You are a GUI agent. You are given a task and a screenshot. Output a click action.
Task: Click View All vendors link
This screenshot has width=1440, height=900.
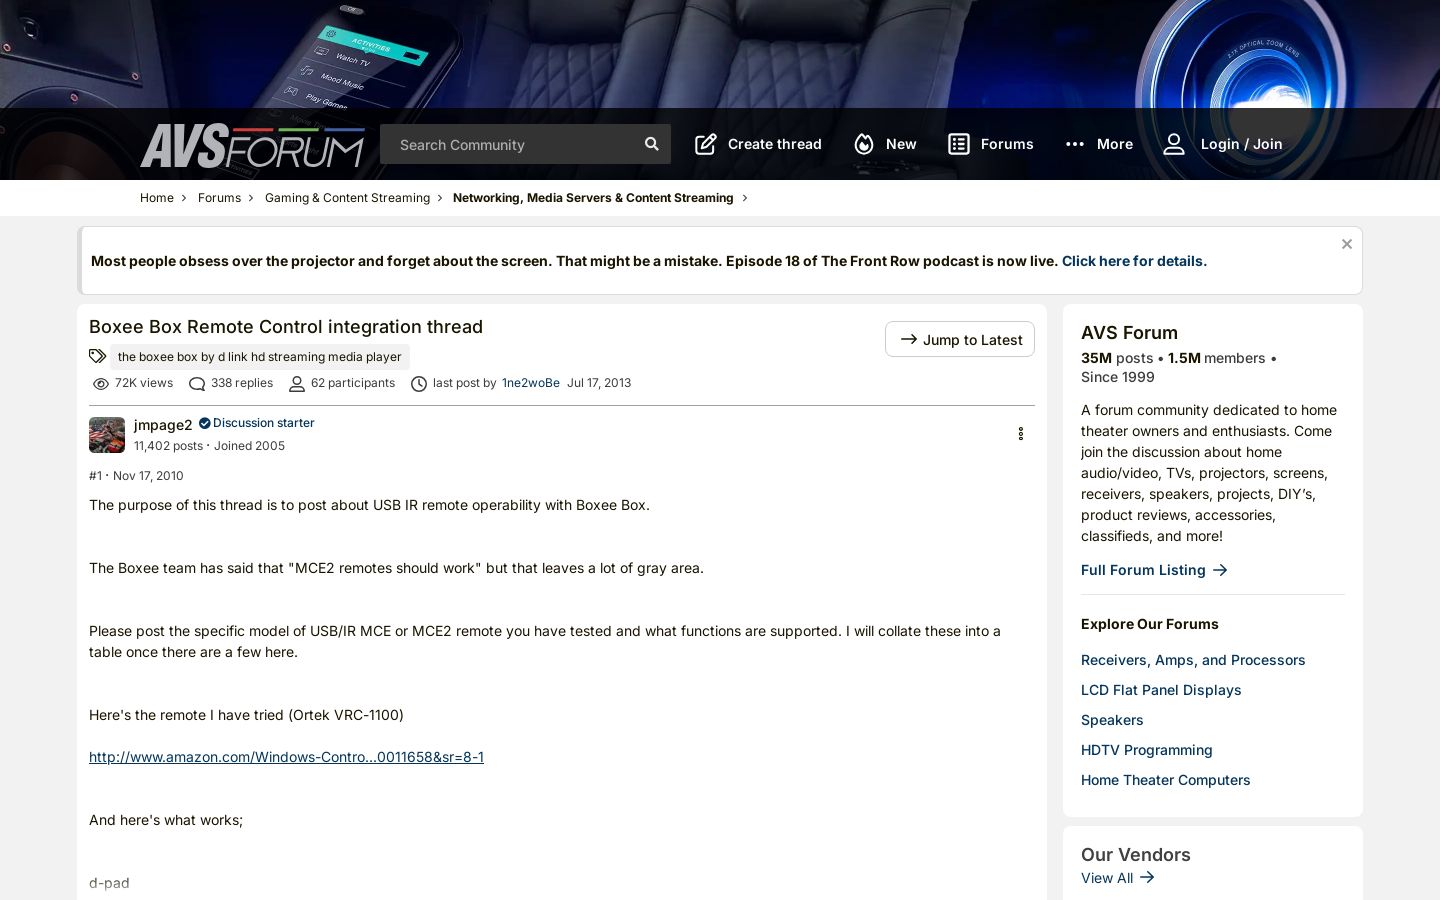(x=1117, y=878)
